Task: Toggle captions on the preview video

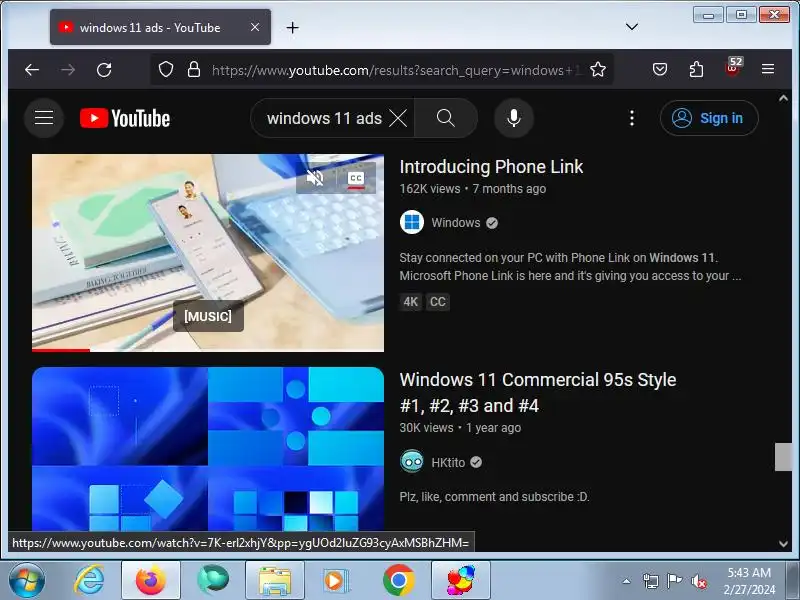Action: [356, 178]
